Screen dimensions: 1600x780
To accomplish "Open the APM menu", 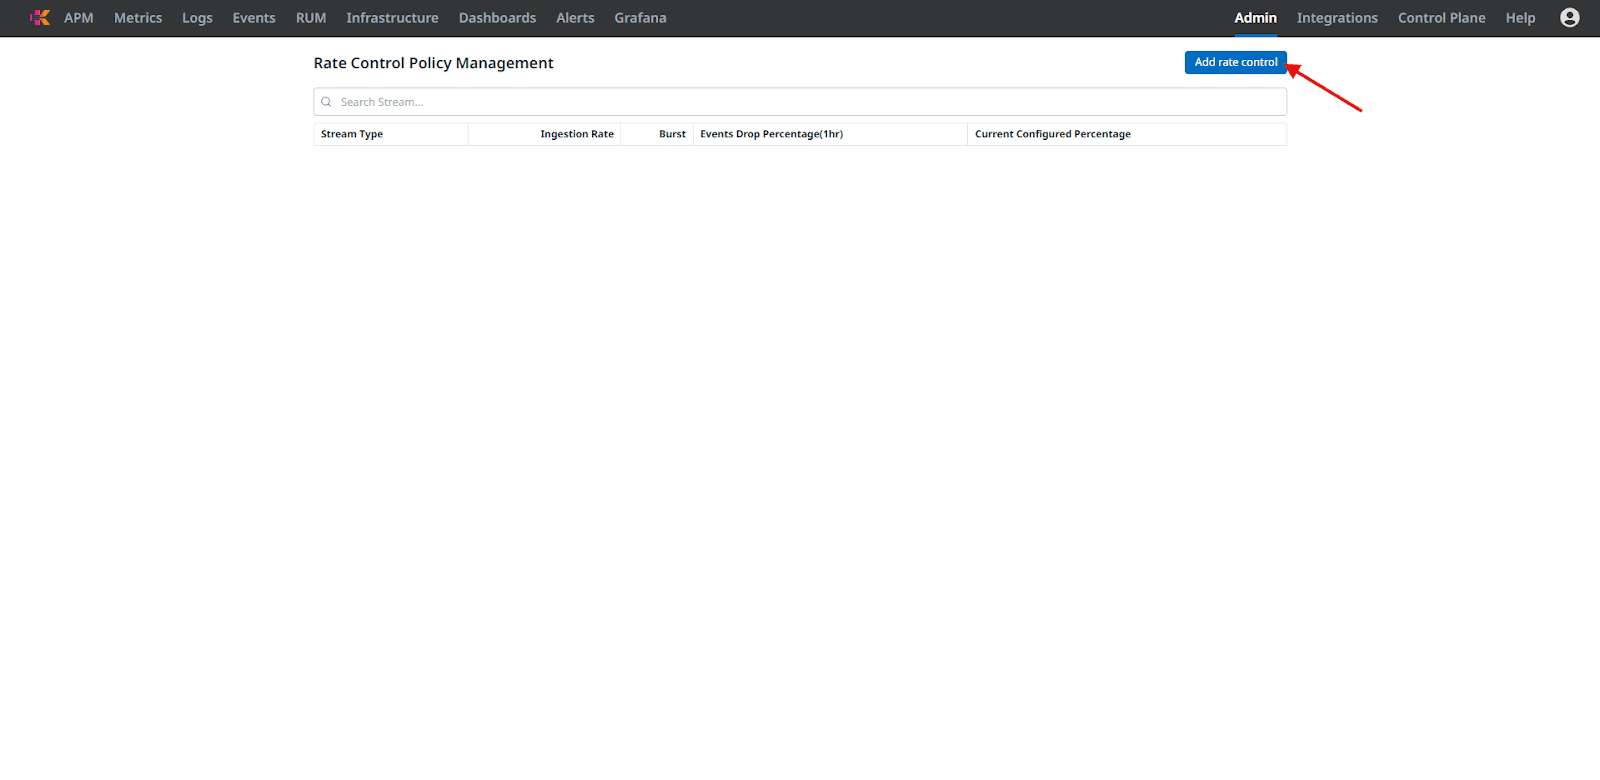I will [x=79, y=18].
